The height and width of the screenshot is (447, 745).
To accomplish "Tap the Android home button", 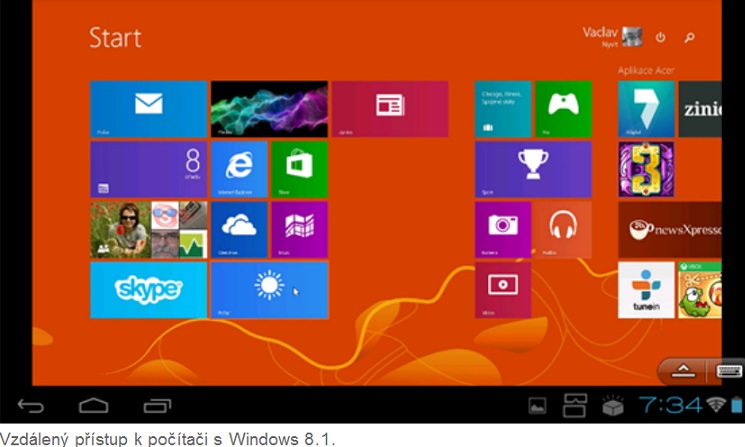I will [x=94, y=406].
